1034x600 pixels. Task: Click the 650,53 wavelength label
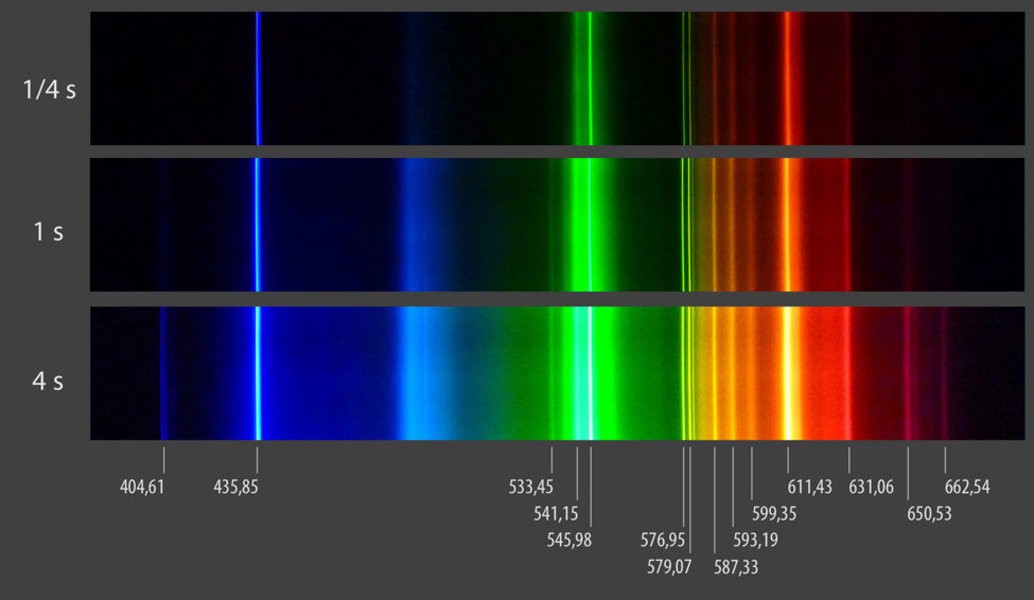click(x=929, y=514)
